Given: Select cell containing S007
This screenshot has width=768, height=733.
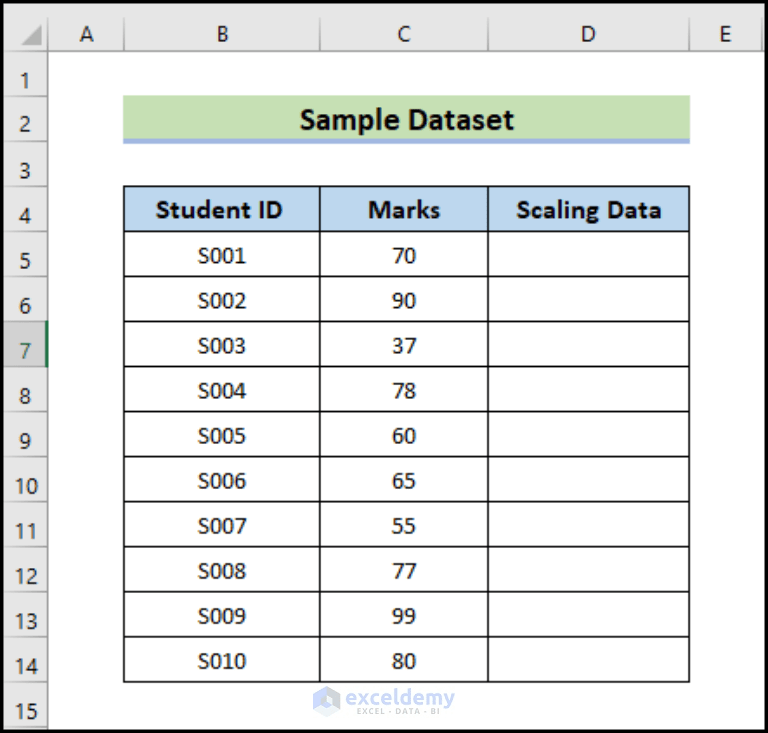Looking at the screenshot, I should 222,524.
